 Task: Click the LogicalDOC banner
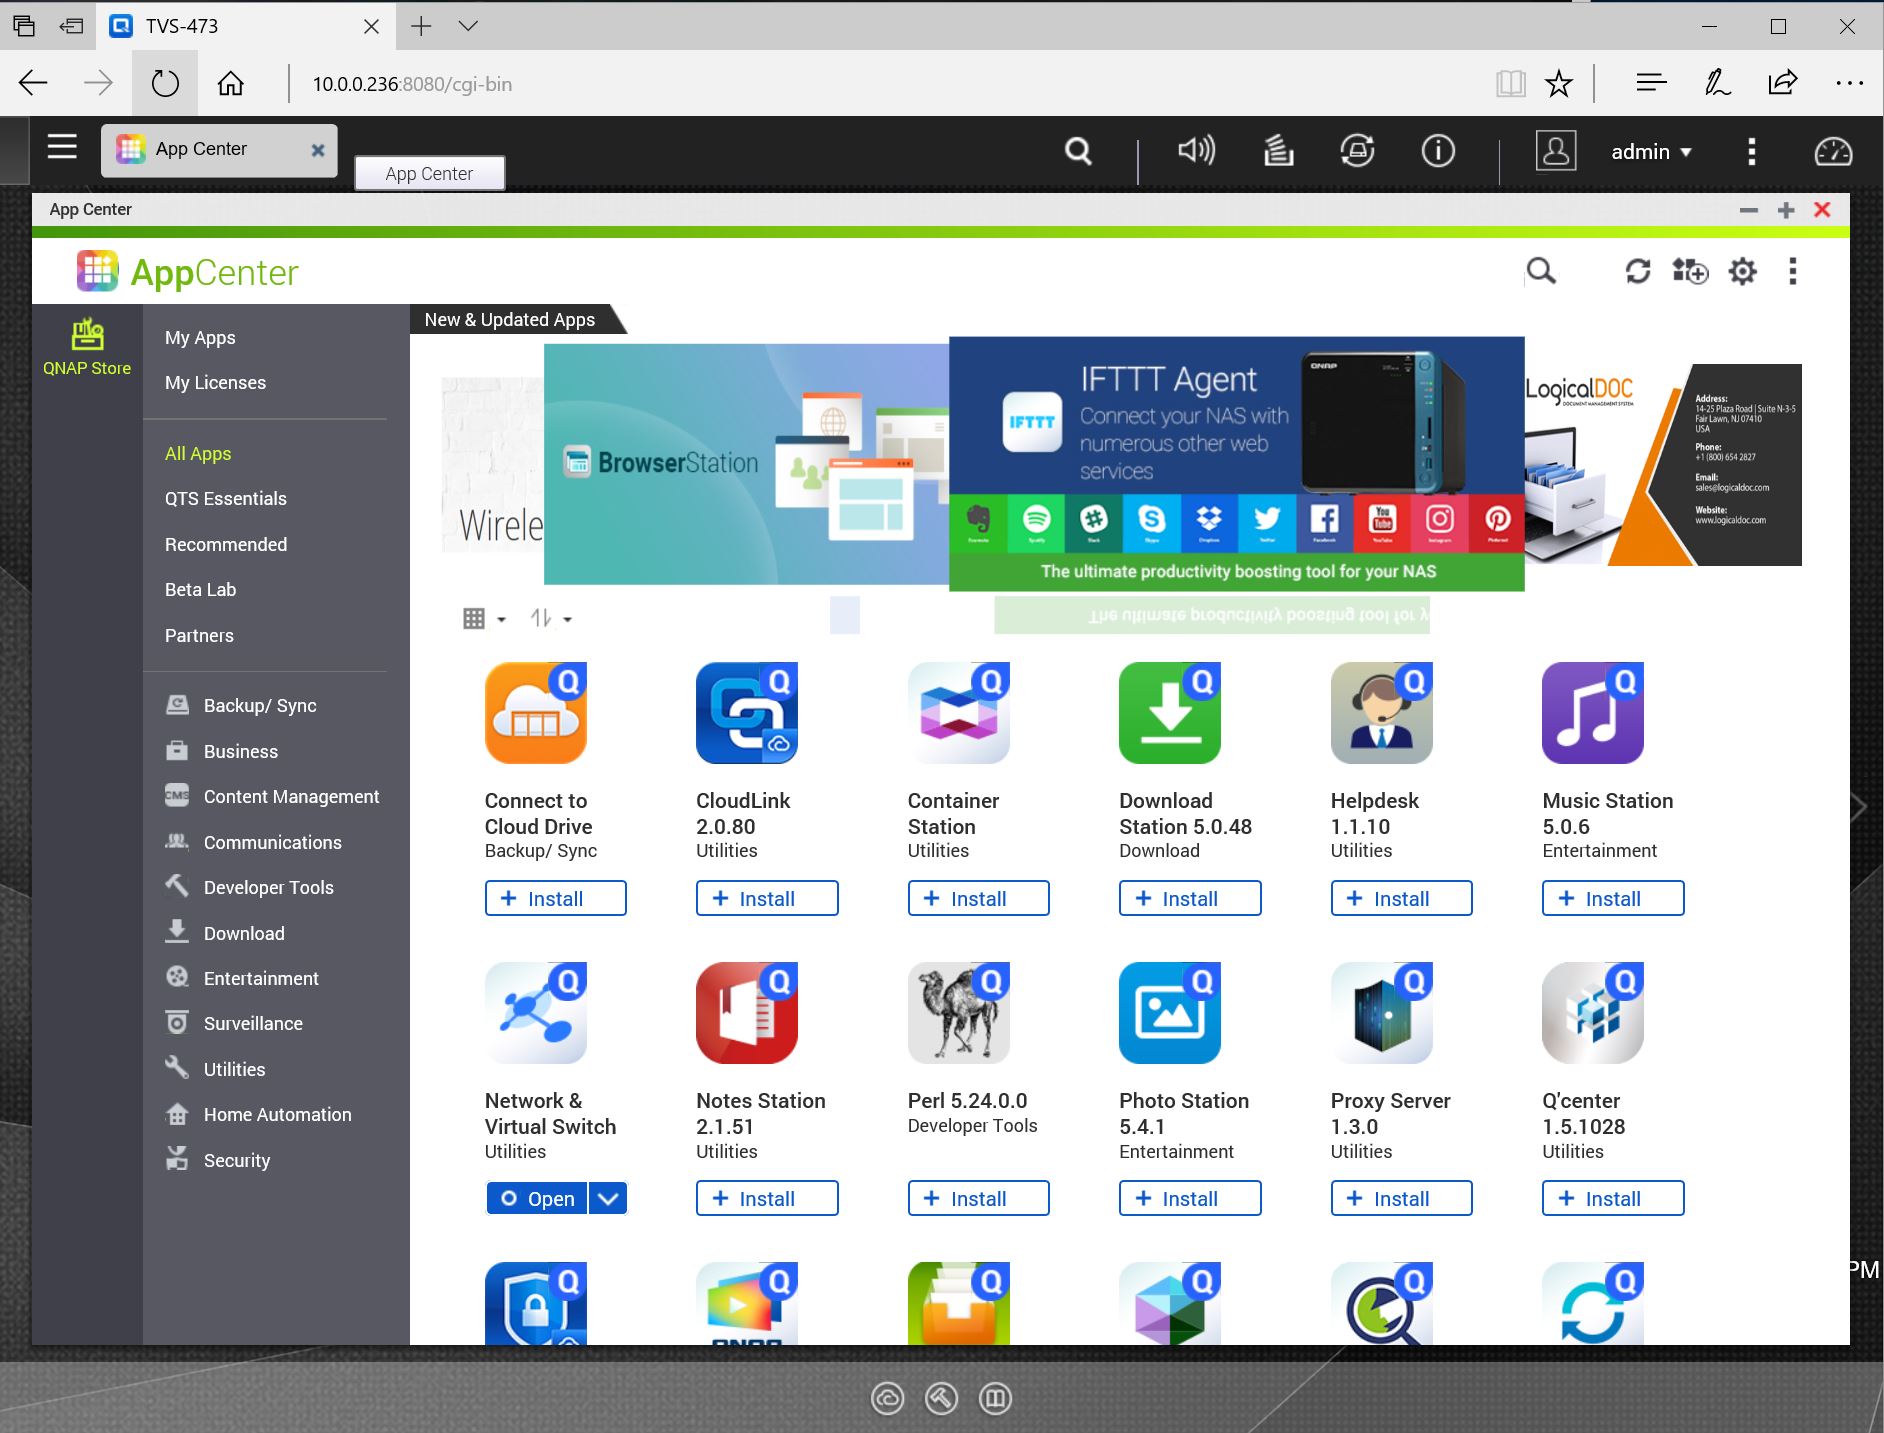(1663, 465)
